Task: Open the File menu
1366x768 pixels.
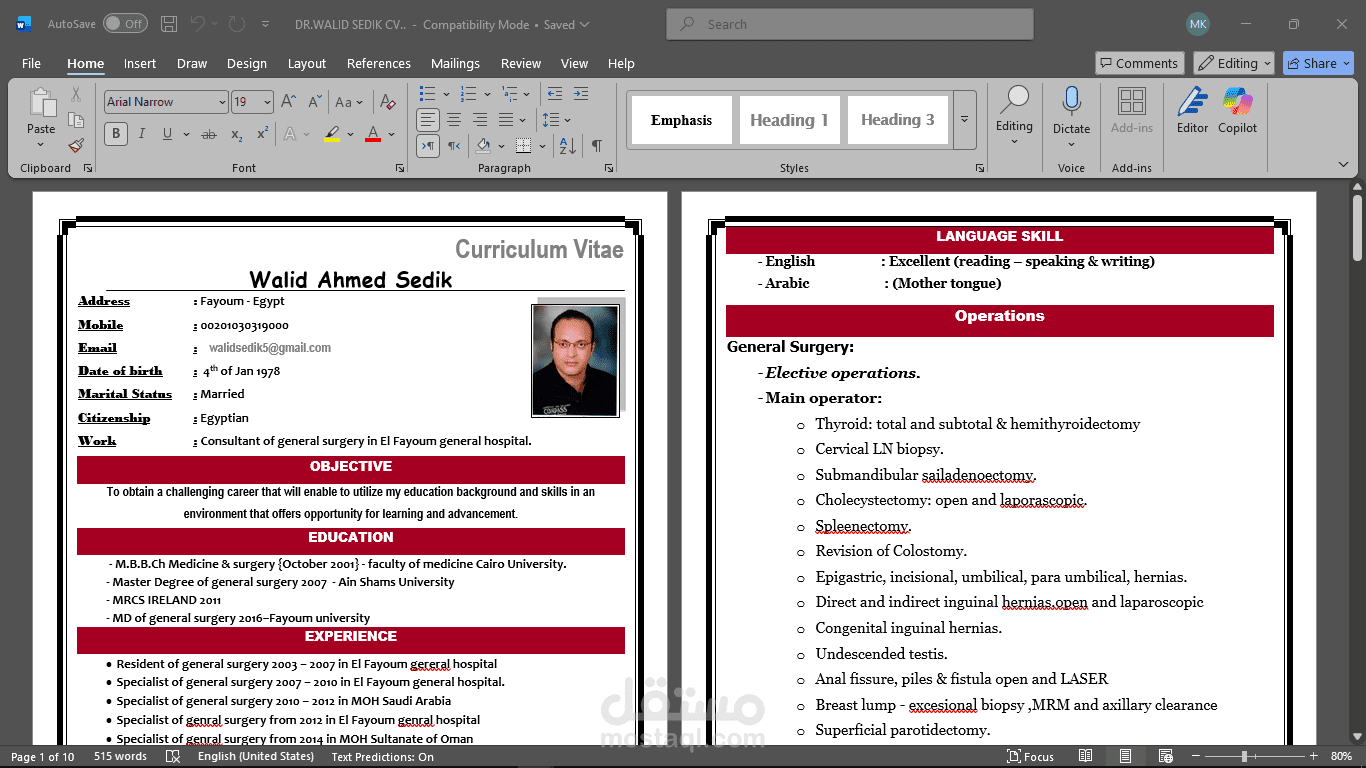Action: click(31, 63)
